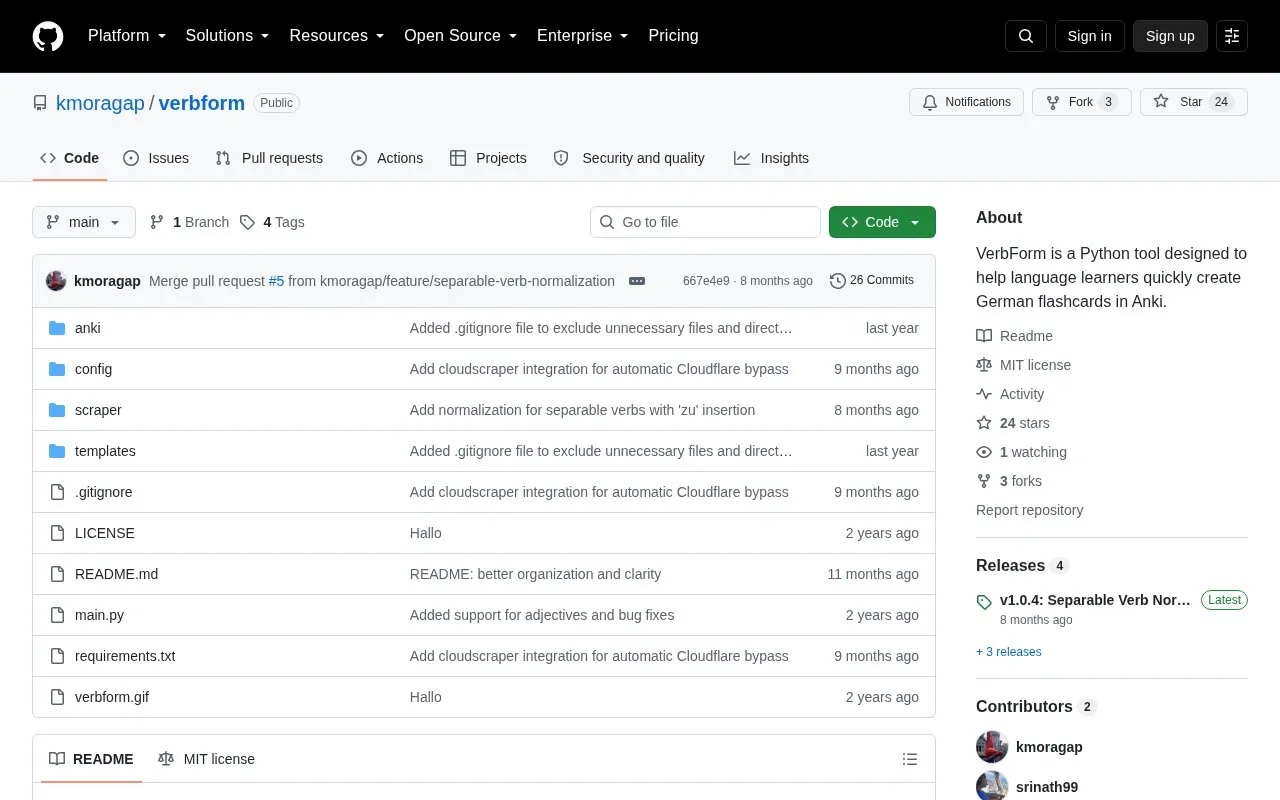Click the Tags tag icon

[x=247, y=222]
